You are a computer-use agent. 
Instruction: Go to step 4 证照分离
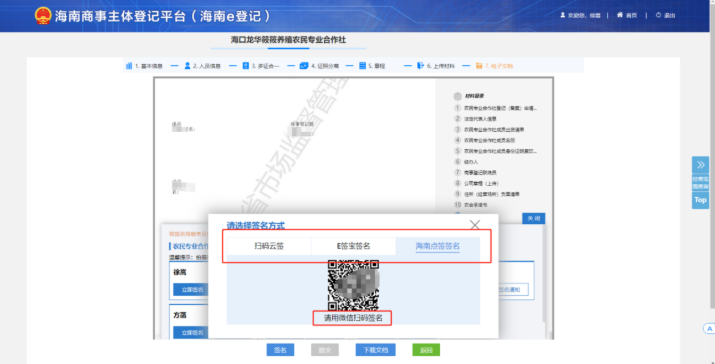tap(319, 66)
